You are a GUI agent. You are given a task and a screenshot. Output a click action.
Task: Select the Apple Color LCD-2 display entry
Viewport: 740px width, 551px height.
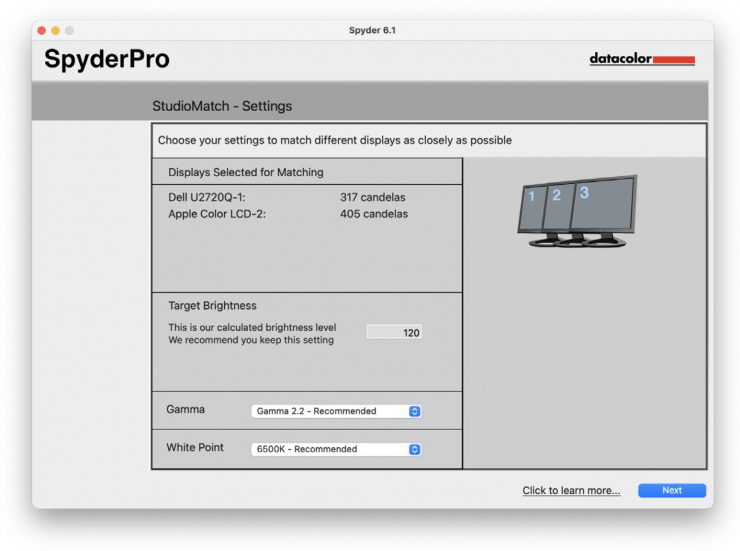click(216, 214)
